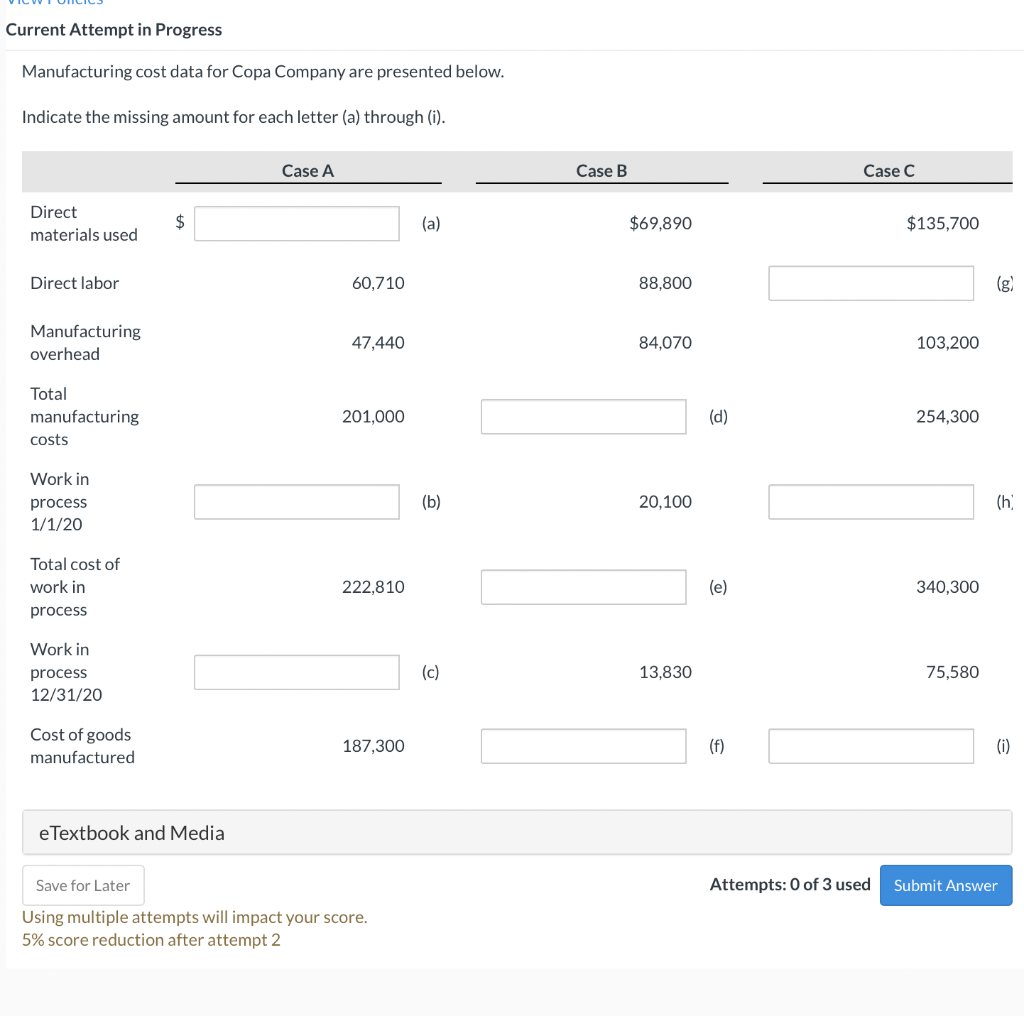Click the Work in process 12/31/20 input (c)
Viewport: 1024px width, 1016px height.
point(296,671)
